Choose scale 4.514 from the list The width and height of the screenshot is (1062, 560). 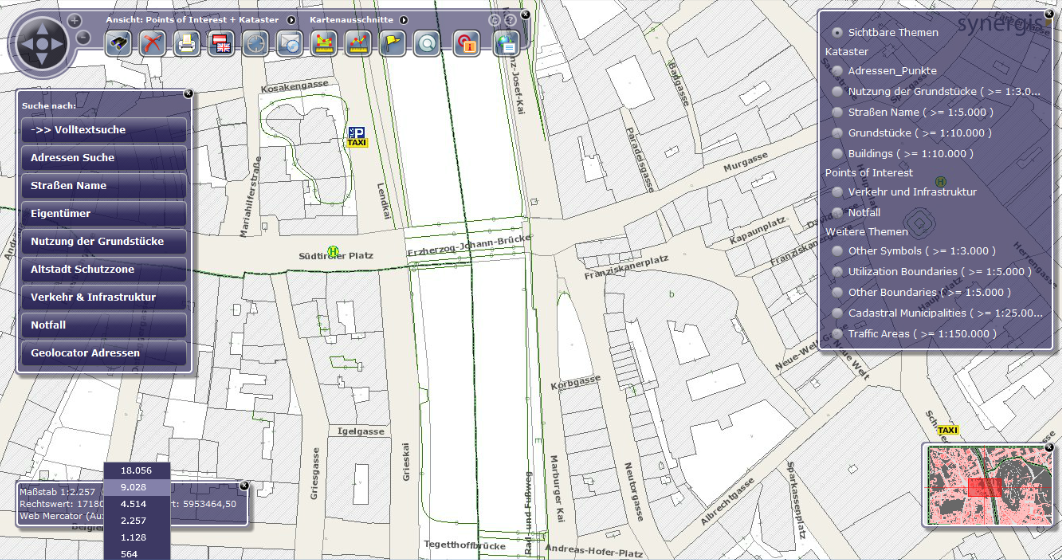[x=135, y=504]
